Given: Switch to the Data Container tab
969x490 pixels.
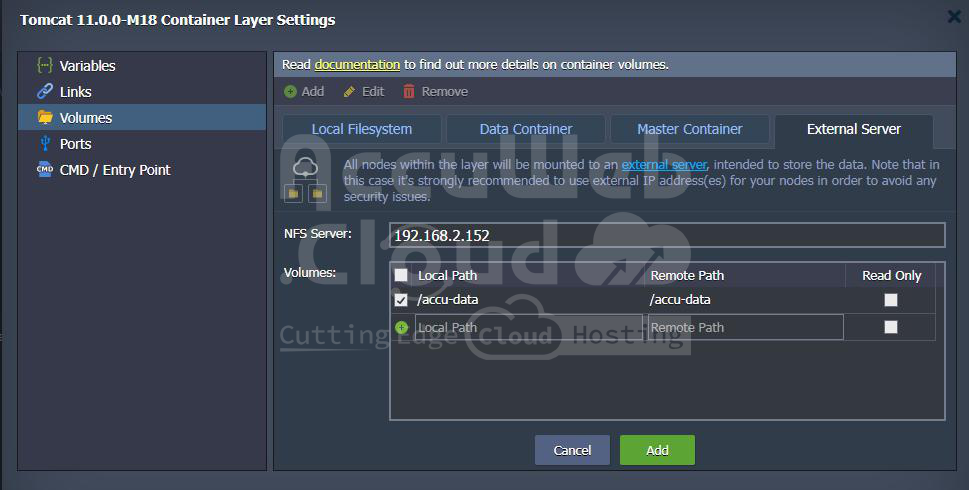Looking at the screenshot, I should click(526, 129).
